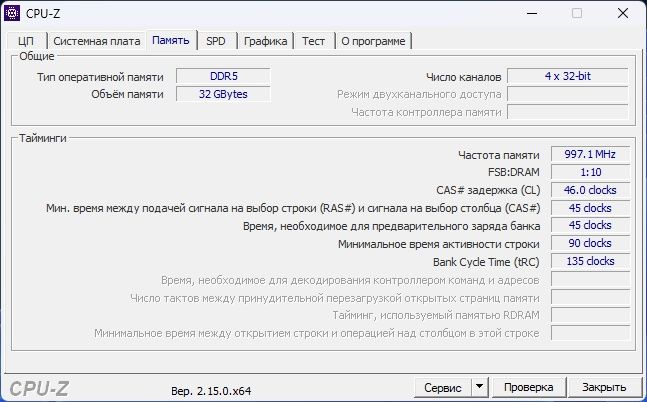
Task: Click the Закрыть button
Action: point(604,388)
